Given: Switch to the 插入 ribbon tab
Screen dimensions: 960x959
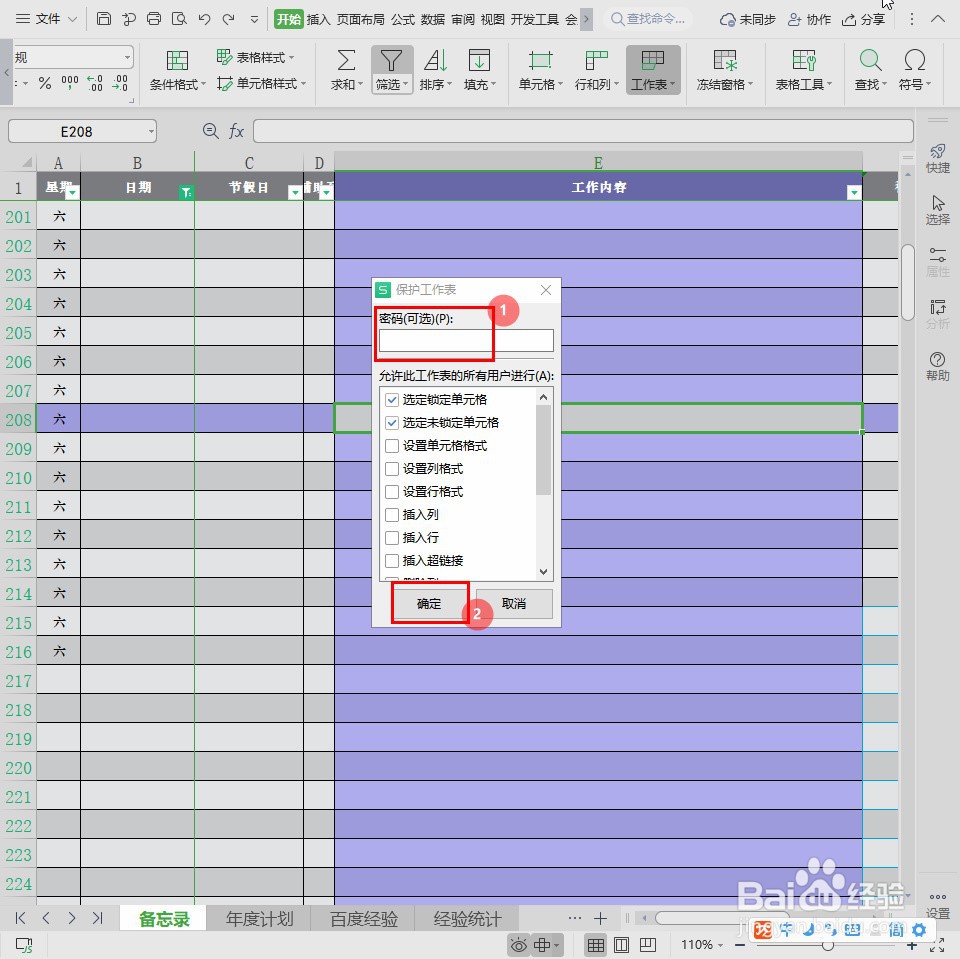Looking at the screenshot, I should (318, 20).
